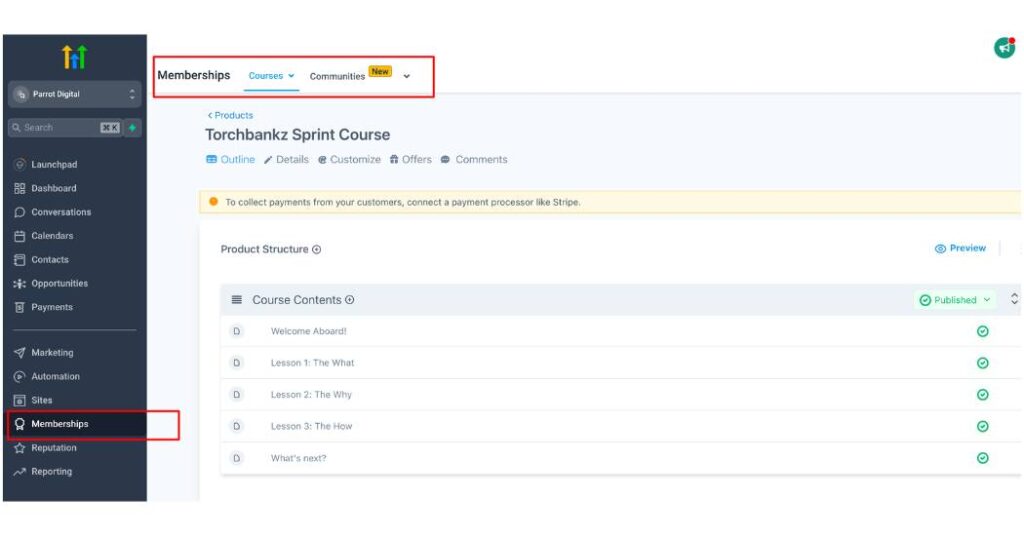Select the Outline tab
Viewport: 1024px width, 536px height.
click(x=230, y=159)
